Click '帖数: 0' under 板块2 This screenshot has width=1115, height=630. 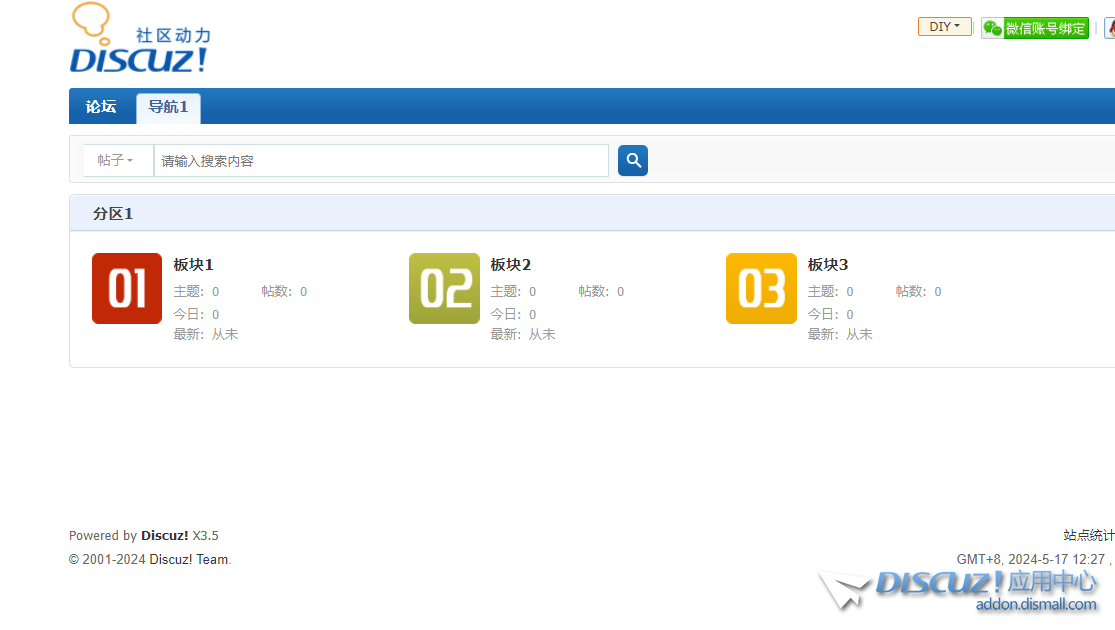click(601, 292)
